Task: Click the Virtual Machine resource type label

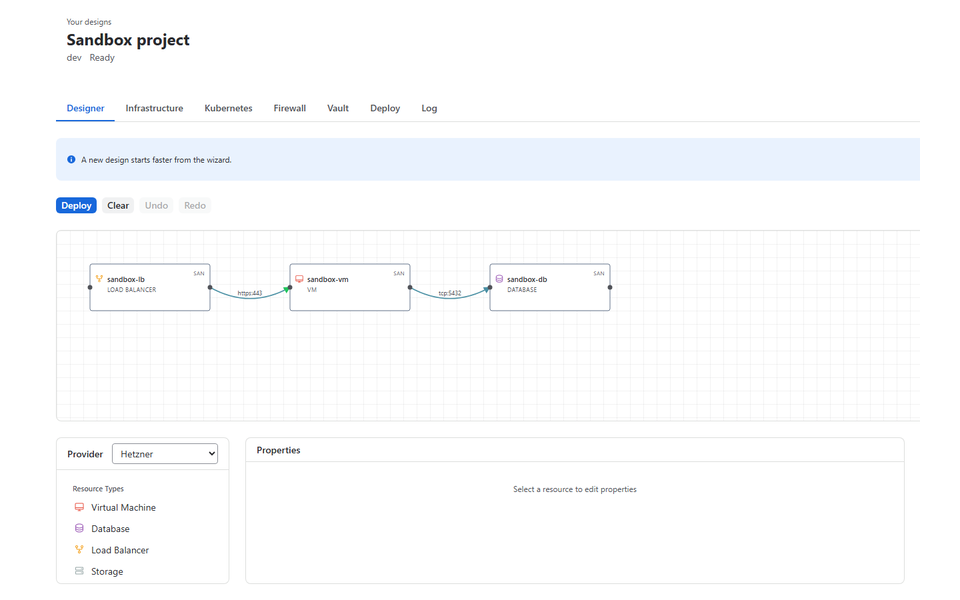Action: click(x=124, y=508)
